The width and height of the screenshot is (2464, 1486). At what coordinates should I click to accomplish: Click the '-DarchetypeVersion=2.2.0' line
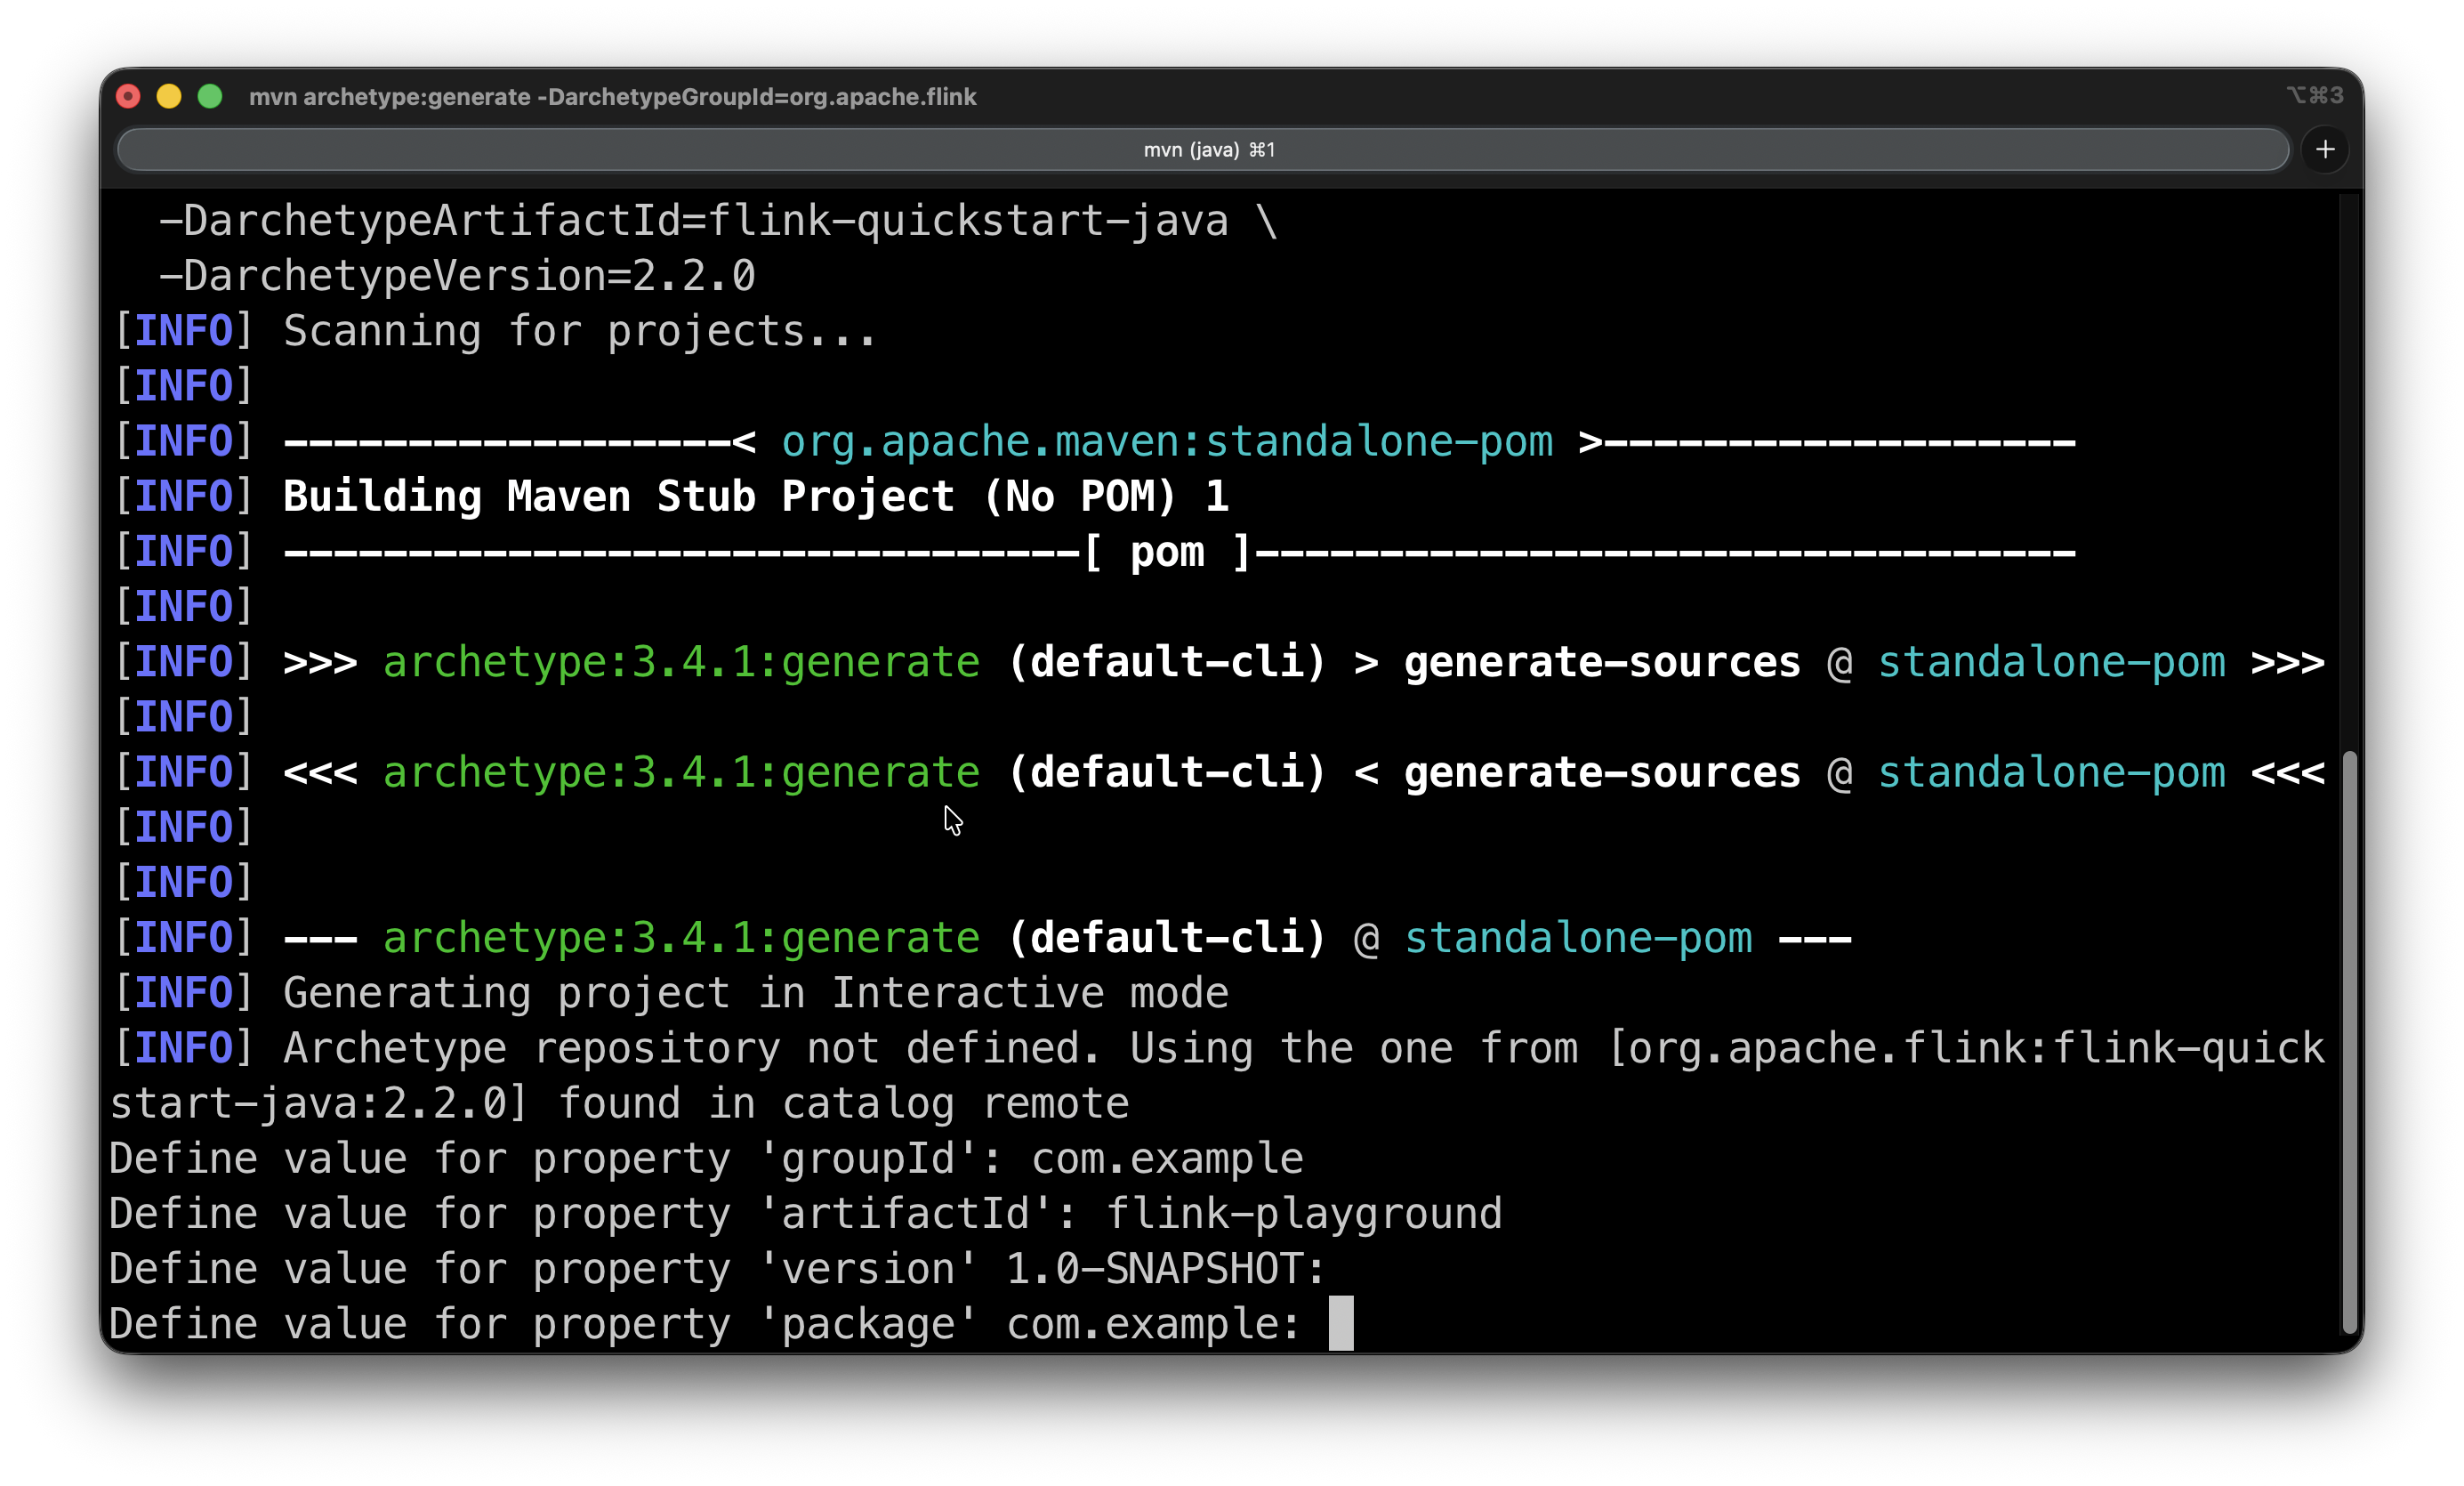click(x=457, y=276)
